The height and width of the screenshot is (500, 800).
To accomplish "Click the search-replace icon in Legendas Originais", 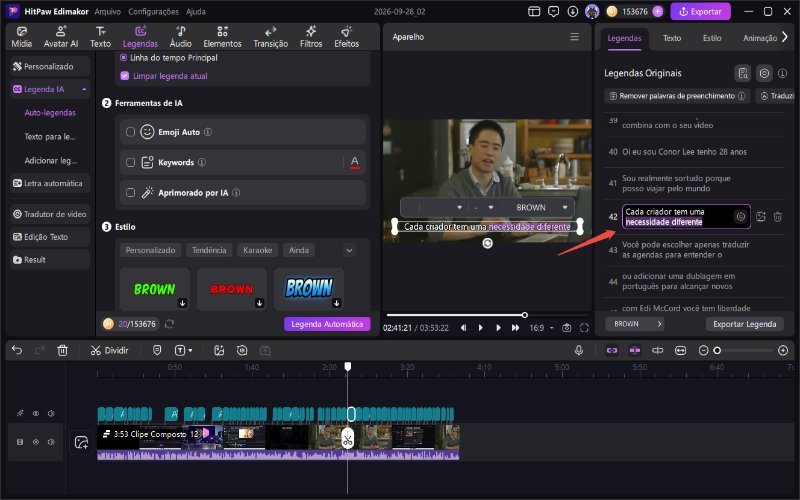I will pyautogui.click(x=742, y=73).
